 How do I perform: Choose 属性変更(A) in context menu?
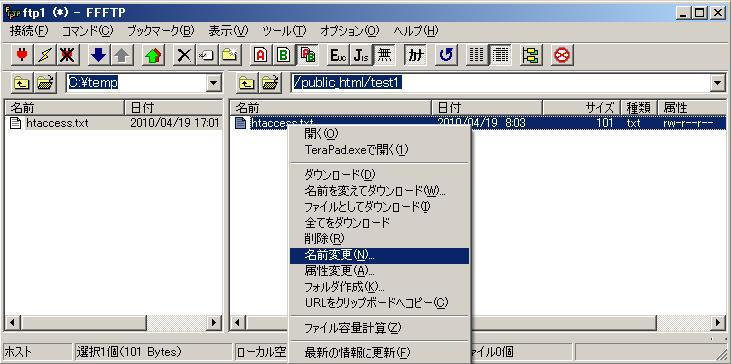point(379,271)
